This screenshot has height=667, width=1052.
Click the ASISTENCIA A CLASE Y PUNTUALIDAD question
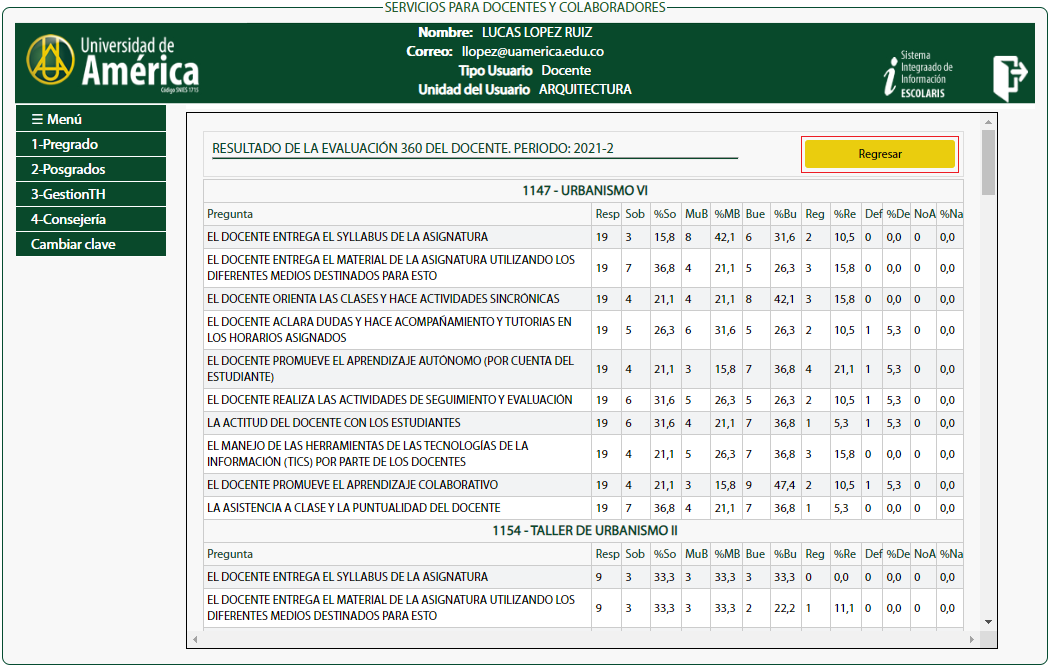click(x=354, y=508)
